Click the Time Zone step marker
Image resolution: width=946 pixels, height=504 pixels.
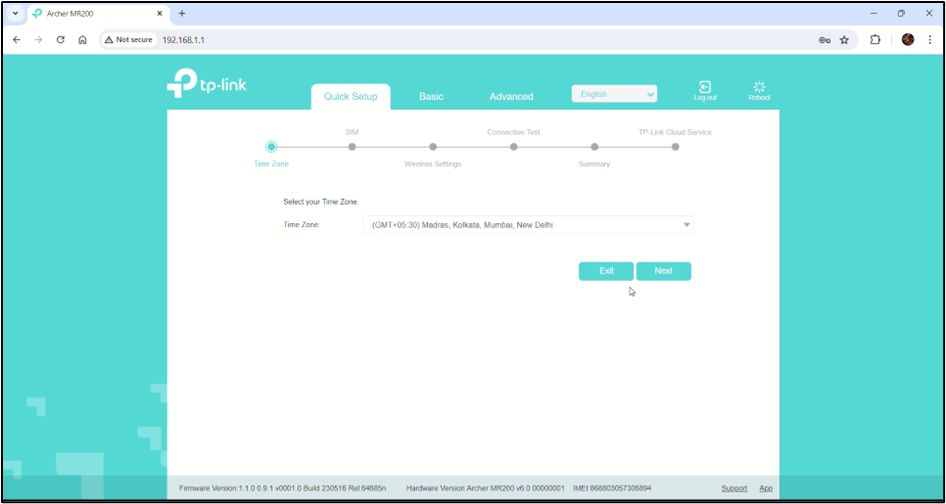pos(271,147)
